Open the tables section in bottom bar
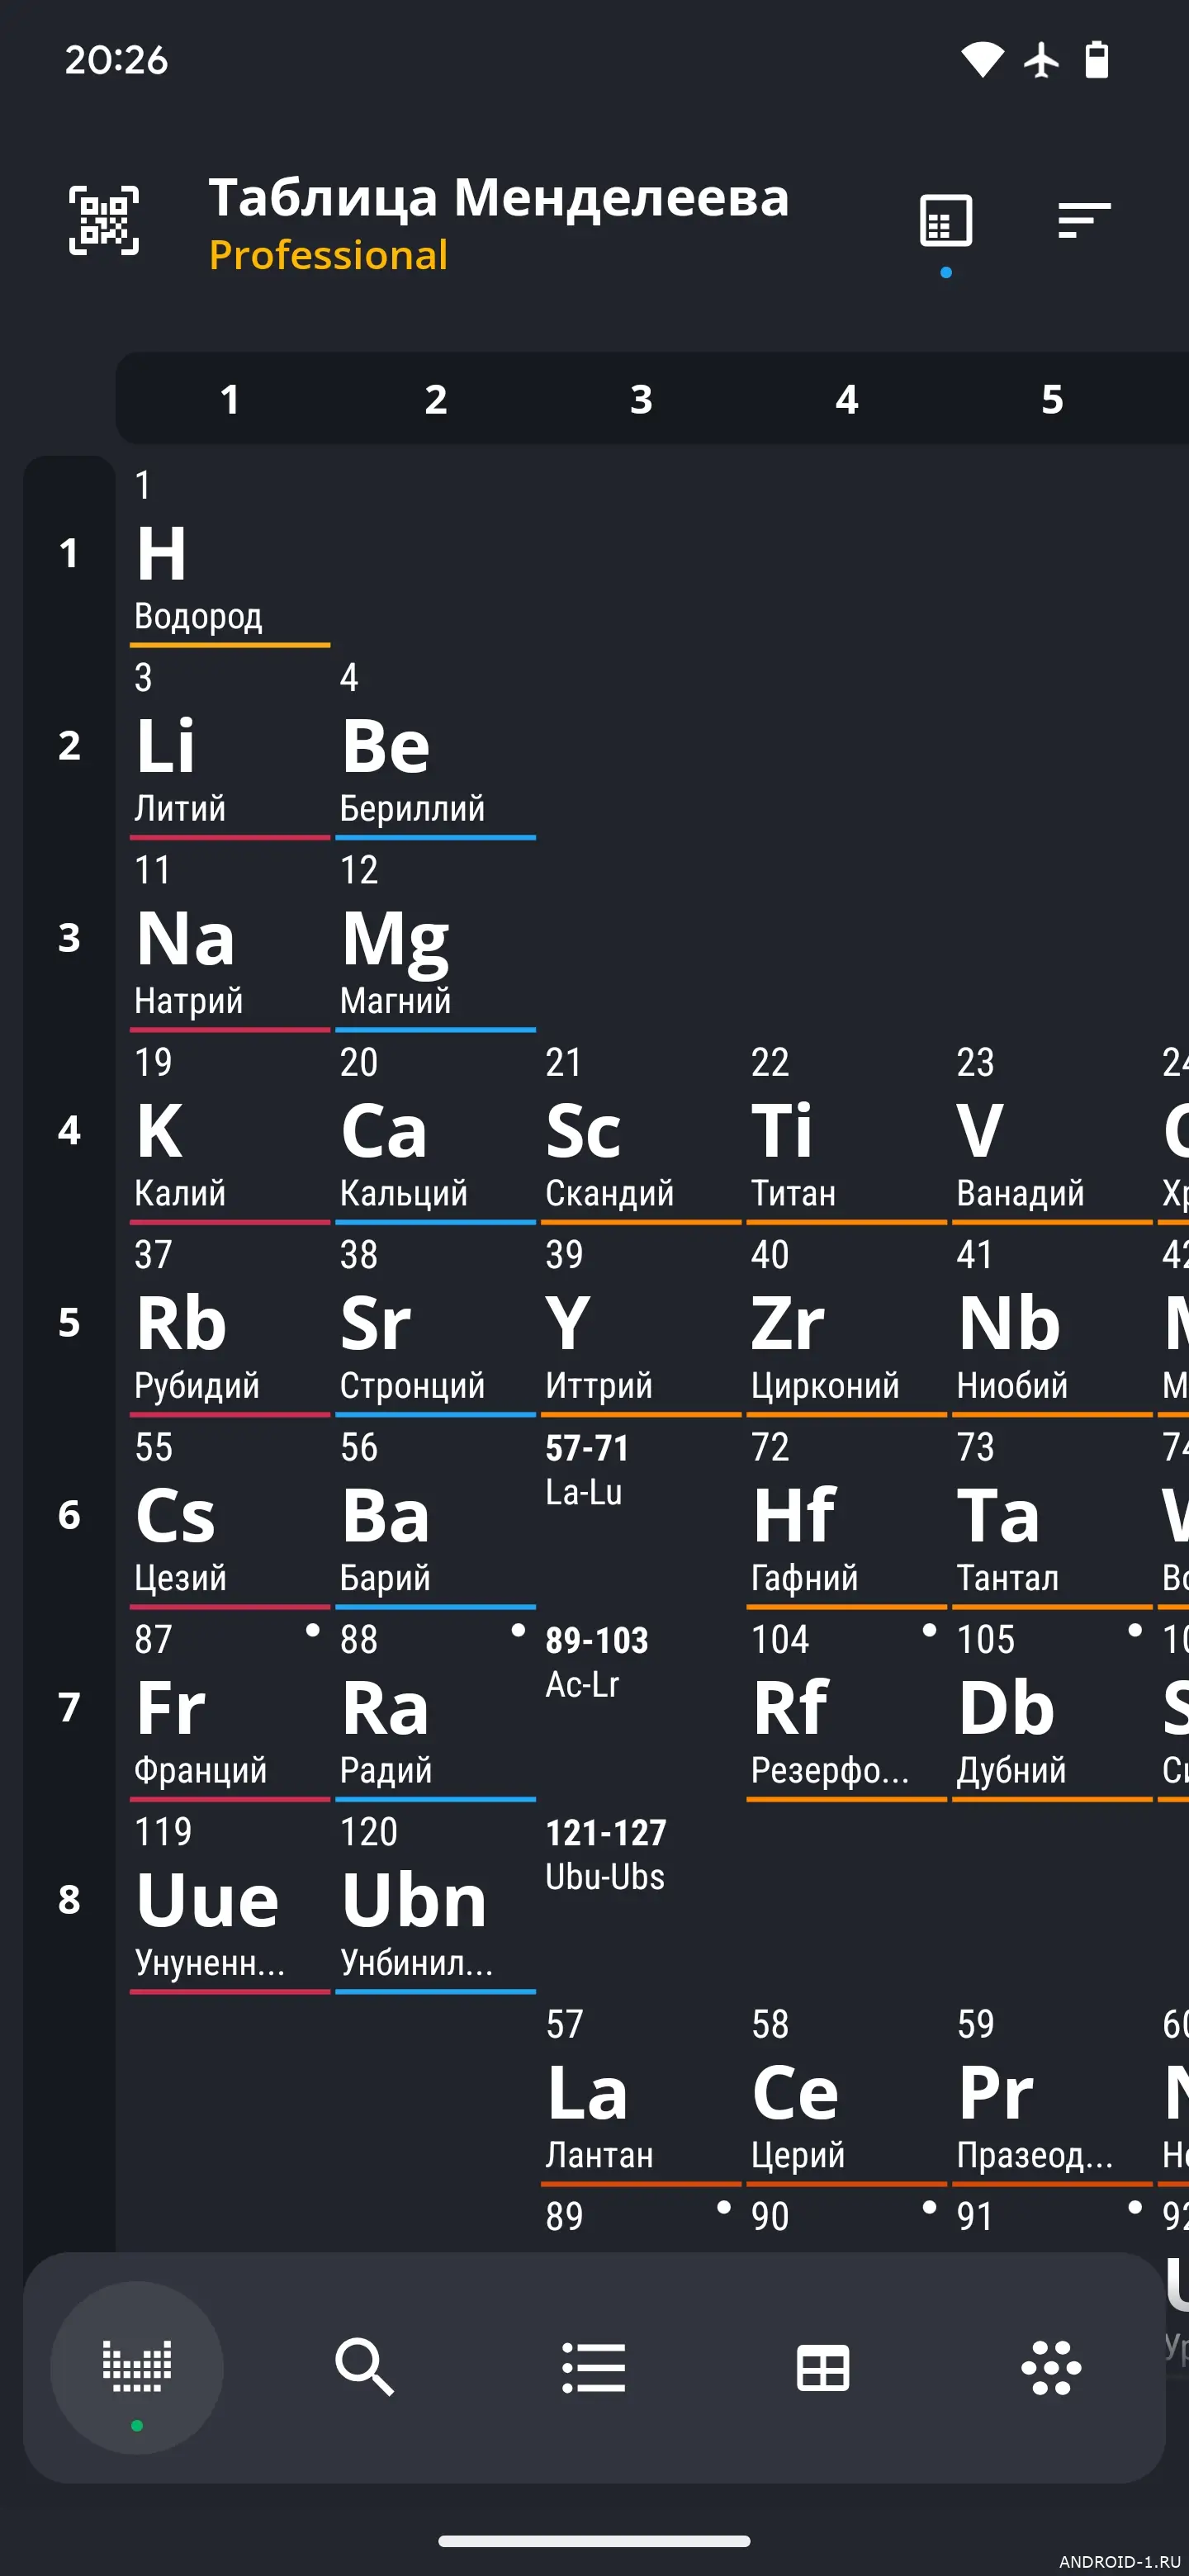The image size is (1189, 2576). click(823, 2367)
